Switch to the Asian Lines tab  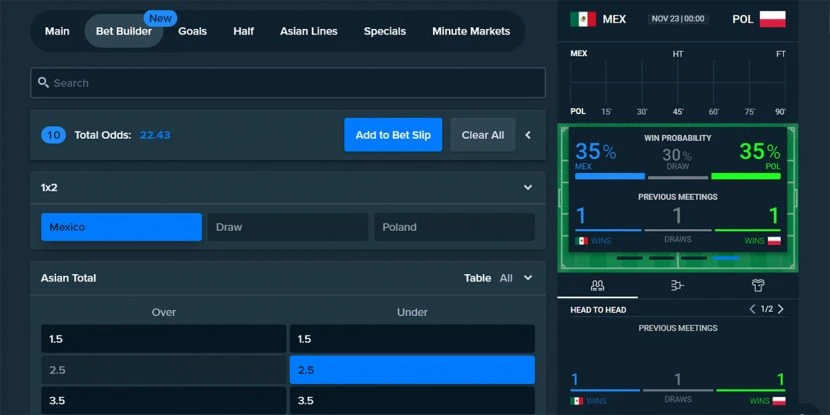coord(309,31)
